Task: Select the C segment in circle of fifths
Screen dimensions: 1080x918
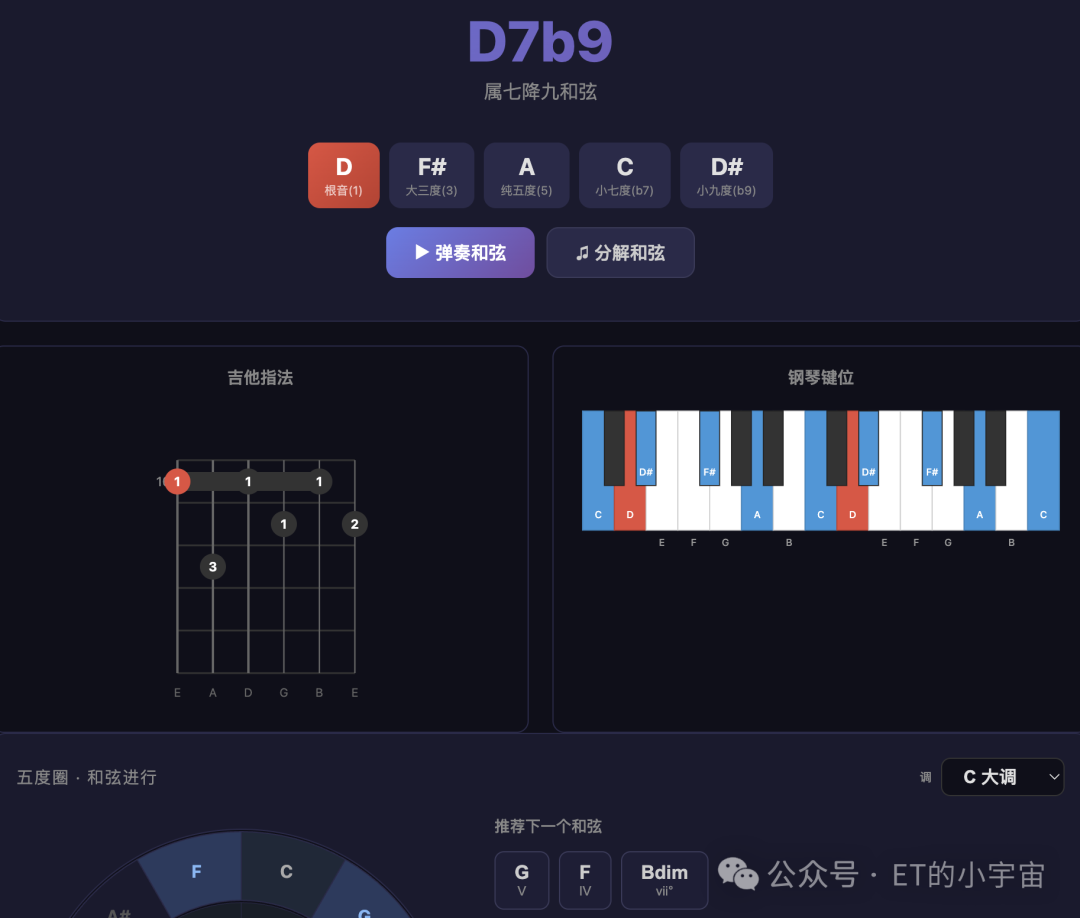Action: click(x=287, y=871)
